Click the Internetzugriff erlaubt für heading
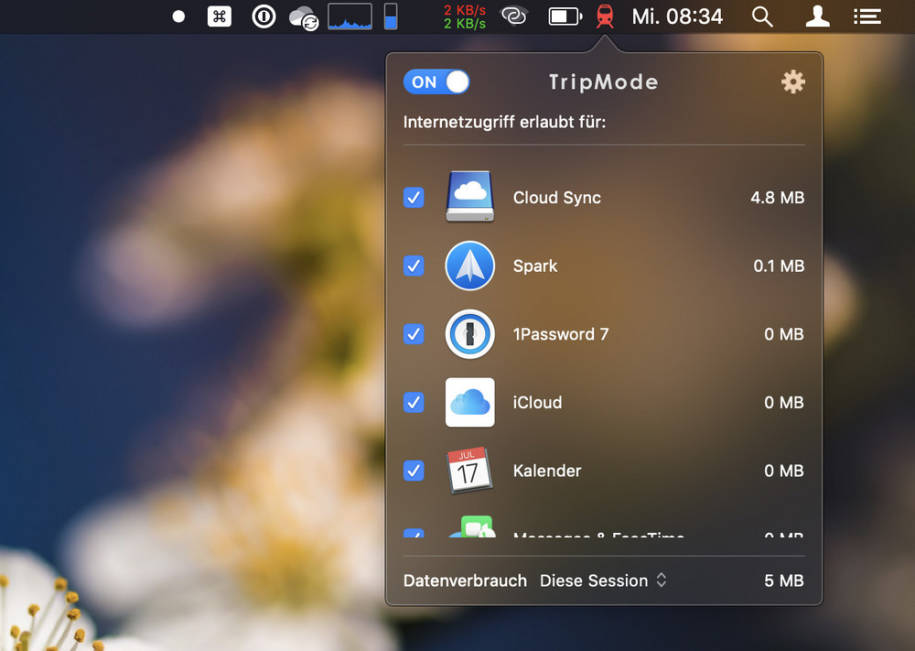The width and height of the screenshot is (915, 651). (505, 122)
